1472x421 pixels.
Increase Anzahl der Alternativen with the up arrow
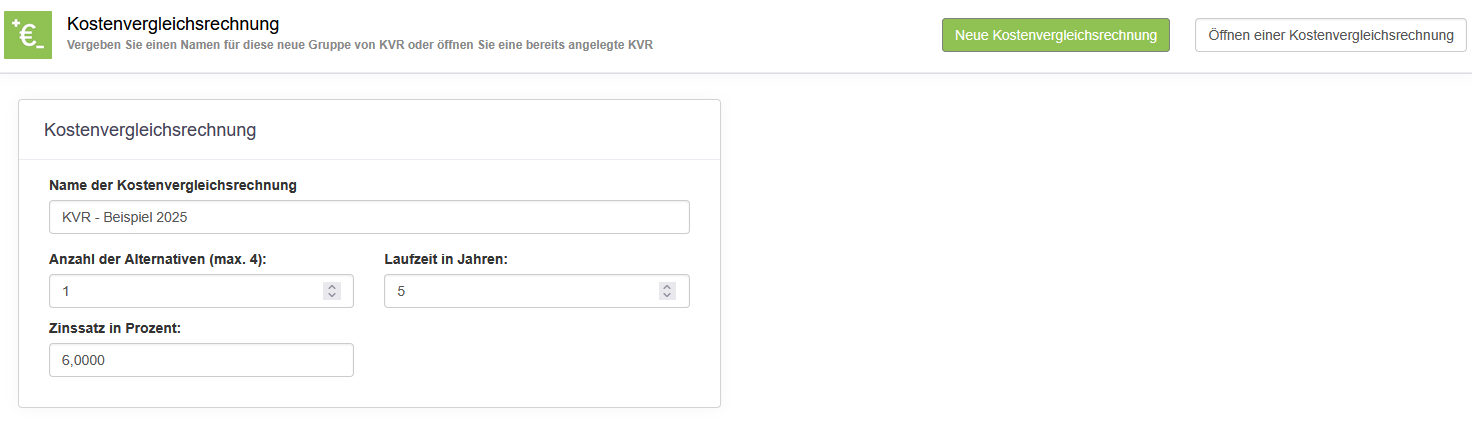(333, 287)
